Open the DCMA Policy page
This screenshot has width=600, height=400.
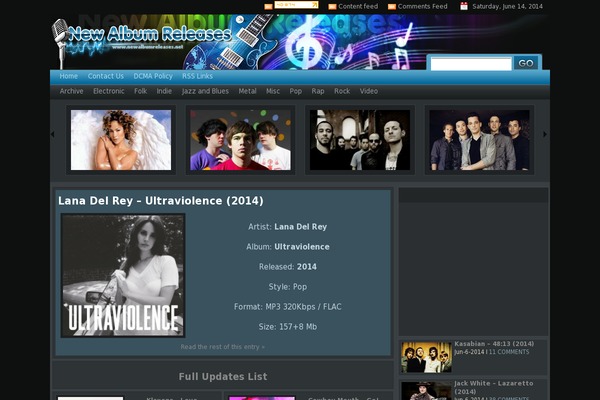point(153,76)
